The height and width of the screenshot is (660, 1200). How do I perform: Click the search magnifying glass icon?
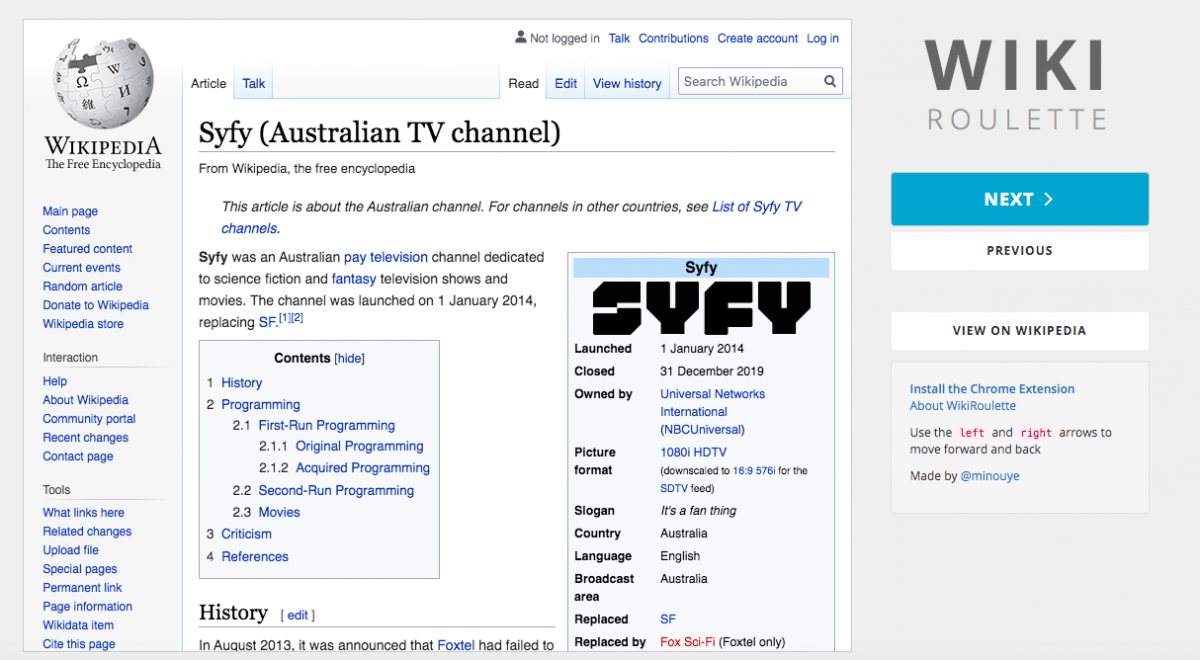pos(830,82)
